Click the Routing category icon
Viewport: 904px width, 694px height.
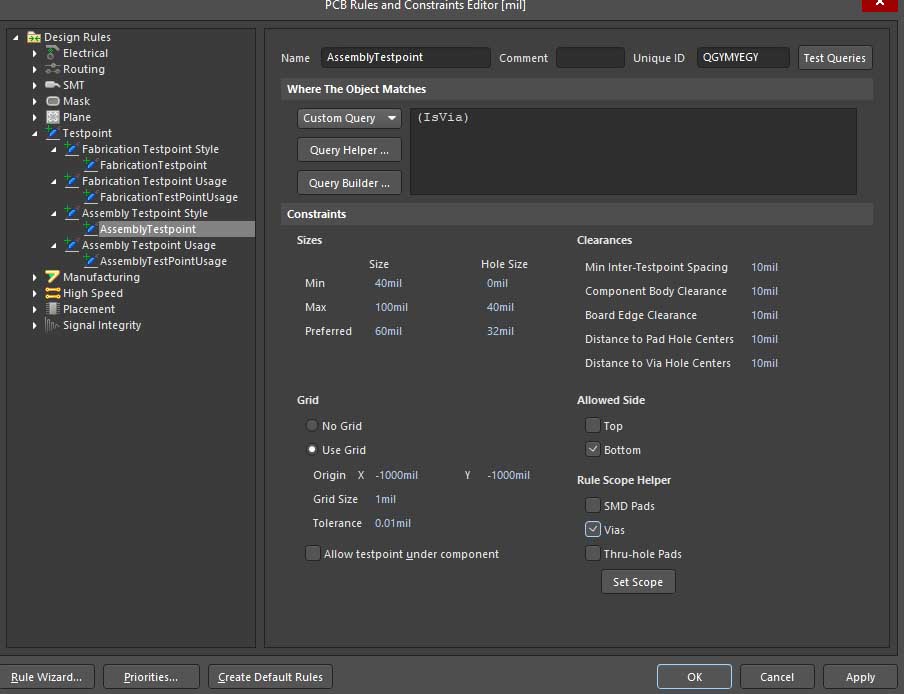(53, 69)
